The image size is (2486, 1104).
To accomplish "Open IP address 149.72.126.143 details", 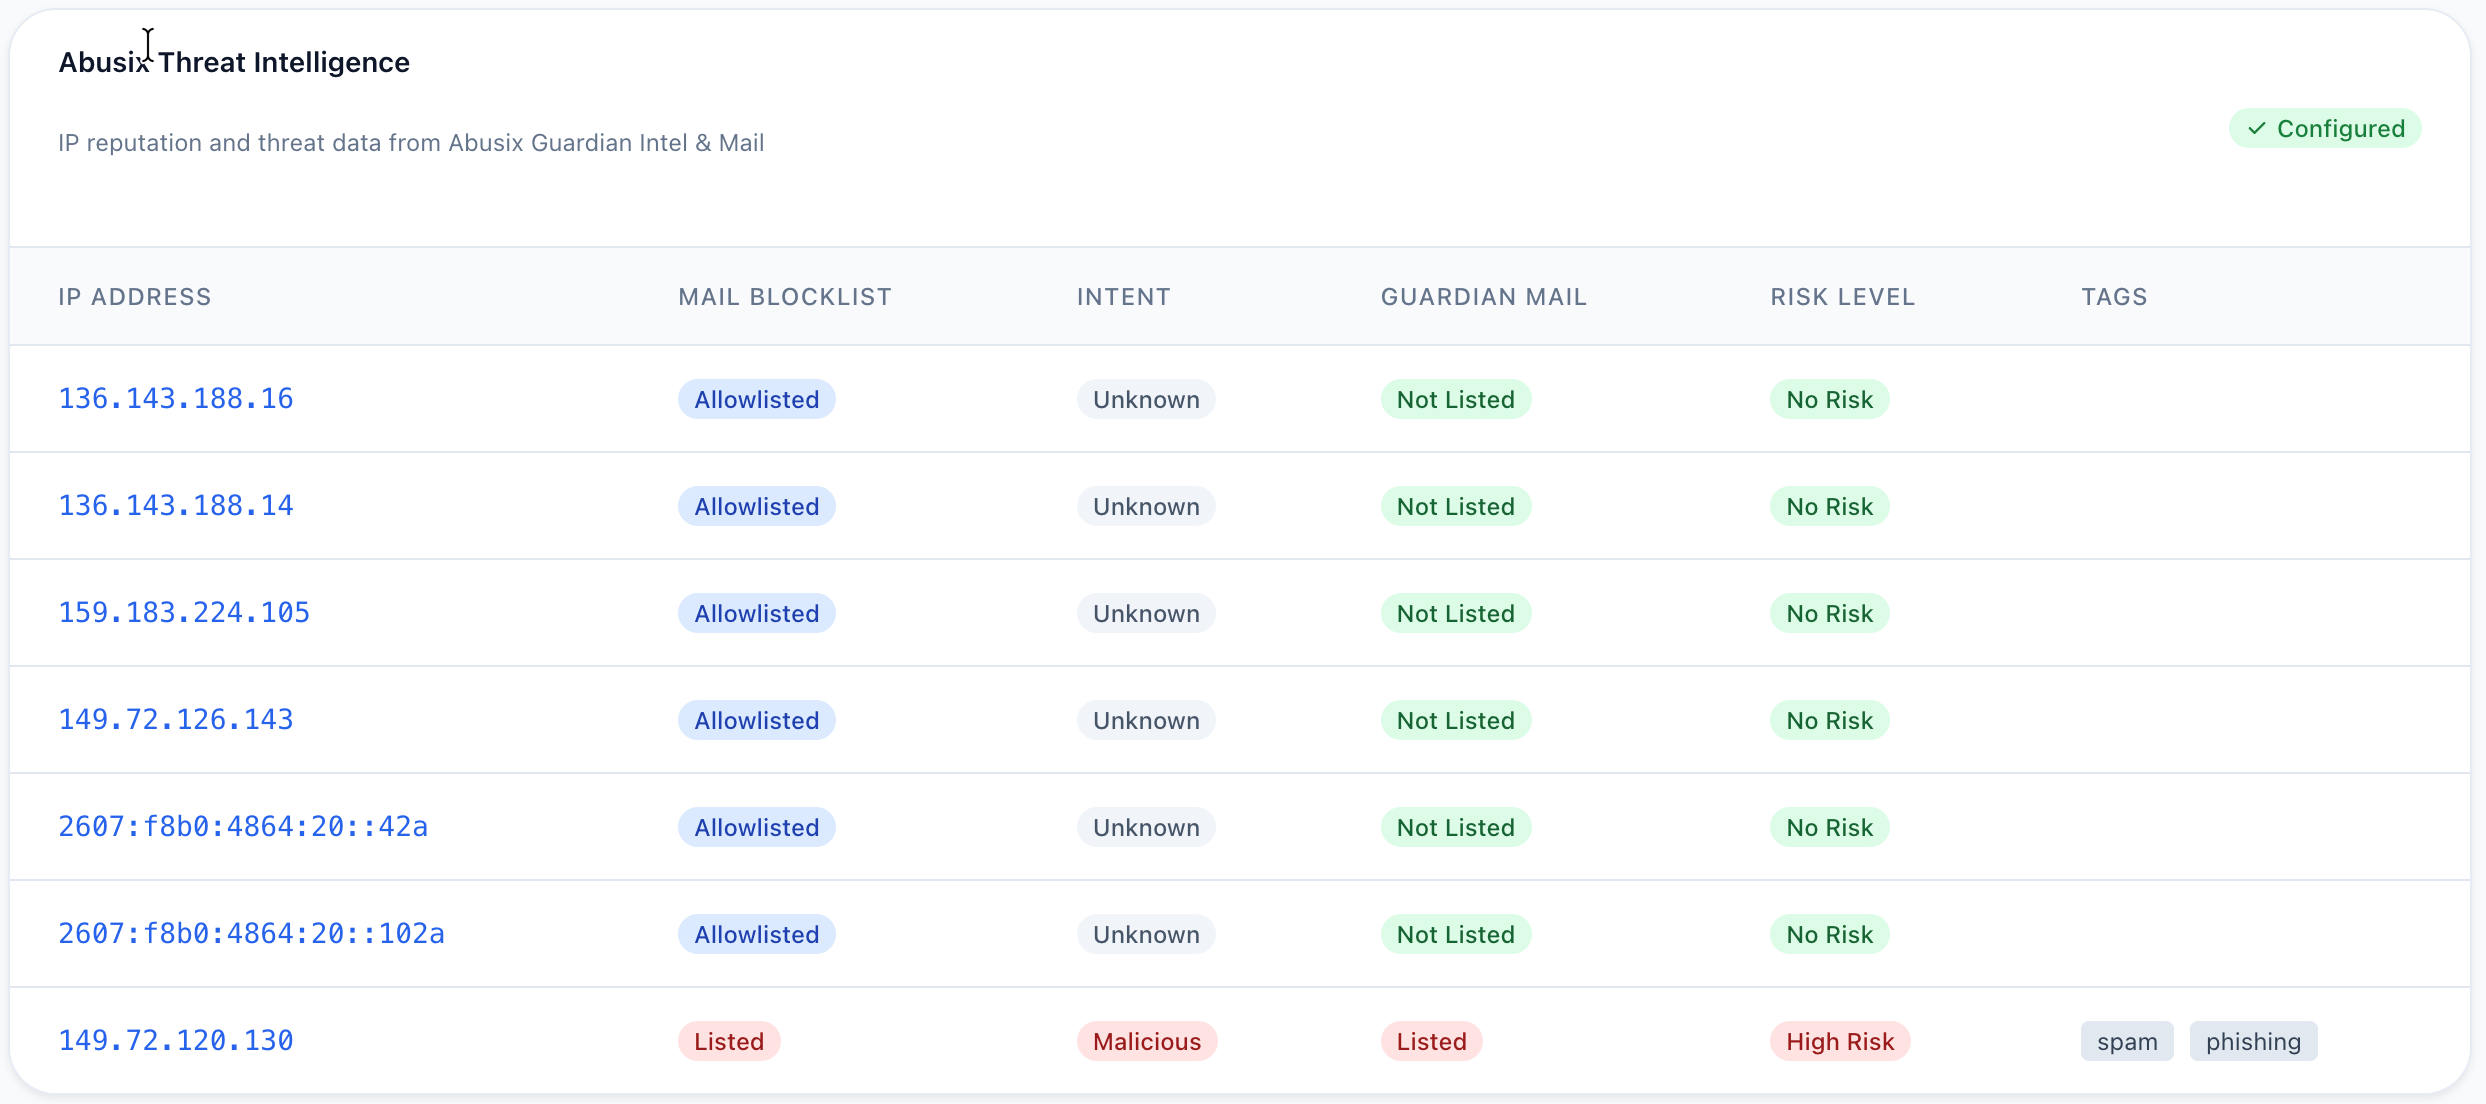I will 175,719.
